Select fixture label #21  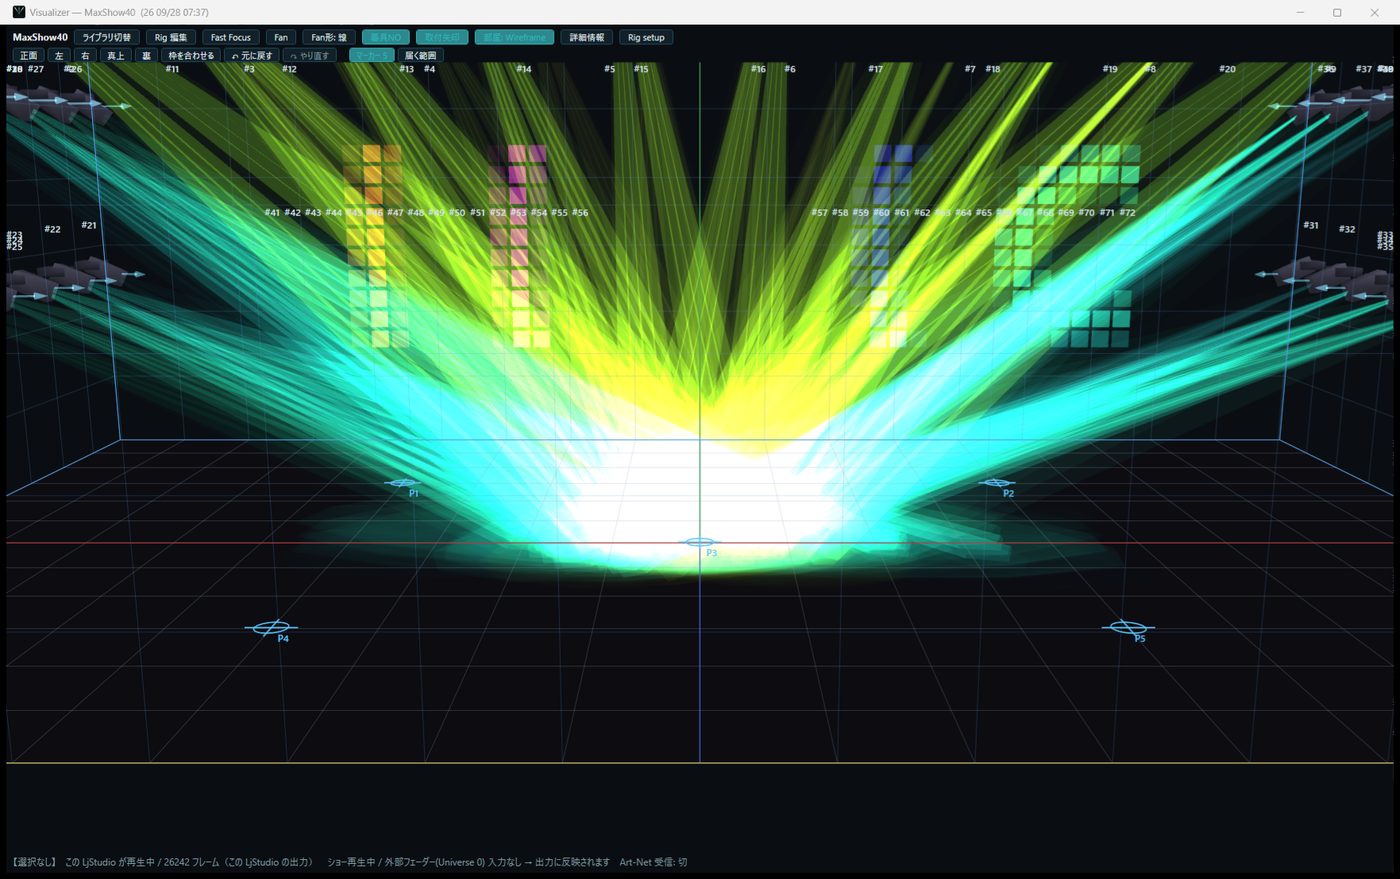89,225
